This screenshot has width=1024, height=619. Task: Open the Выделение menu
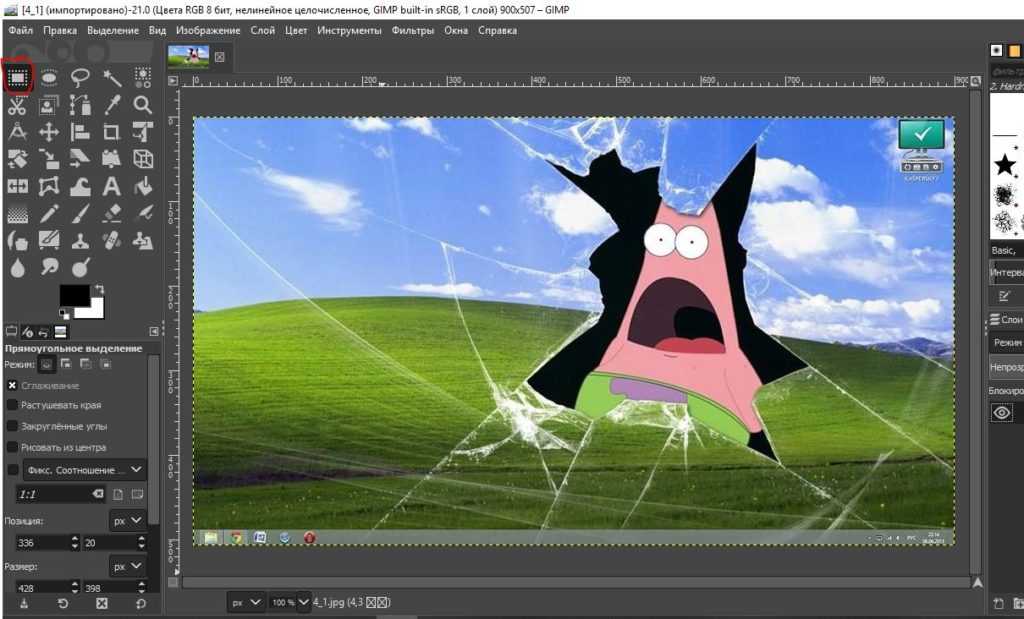point(113,31)
